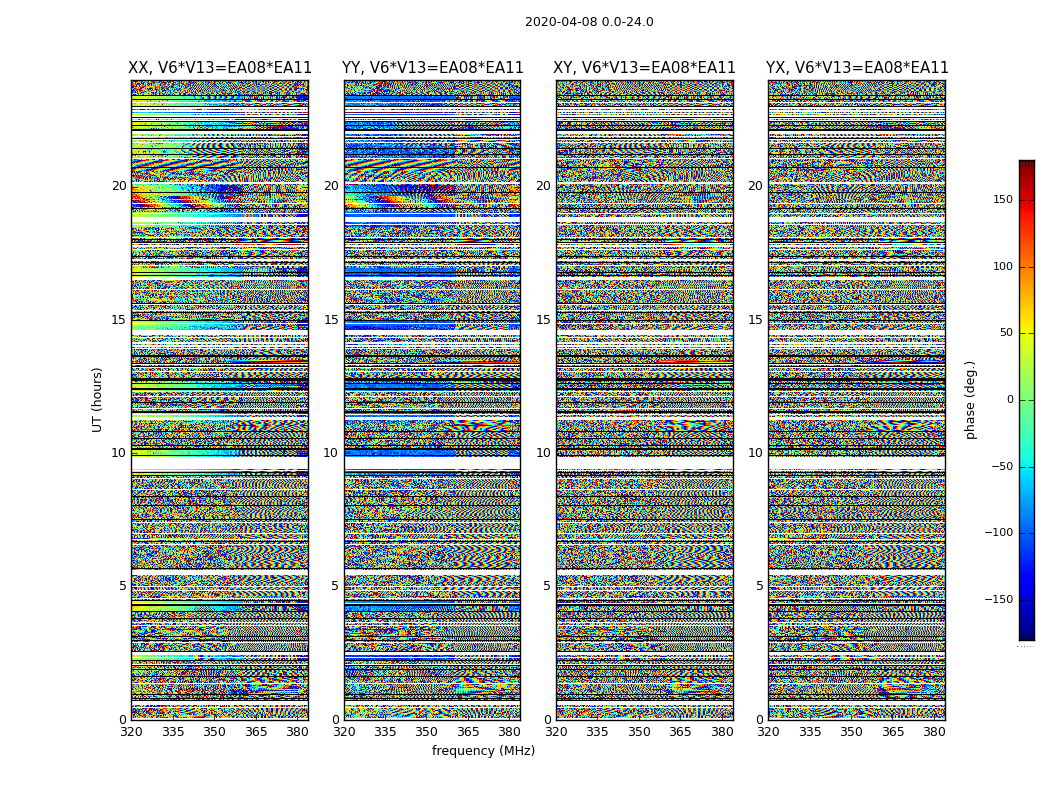
Task: Click the phase colorbar gradient strip
Action: (x=1027, y=400)
